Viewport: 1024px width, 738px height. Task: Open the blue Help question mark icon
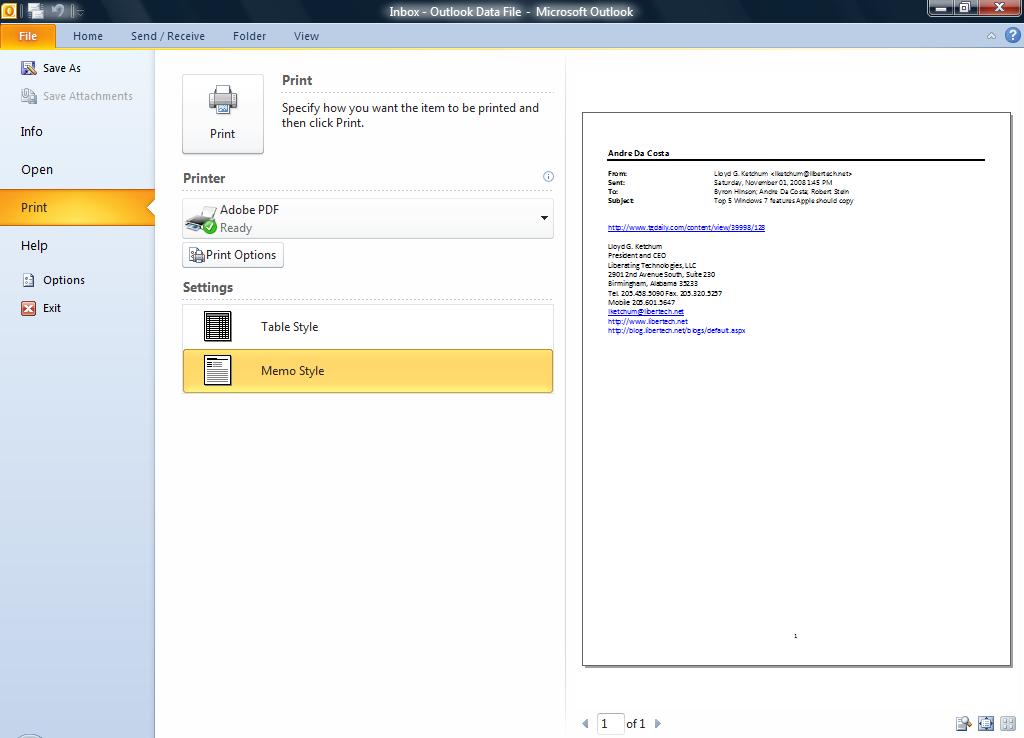pyautogui.click(x=1012, y=35)
